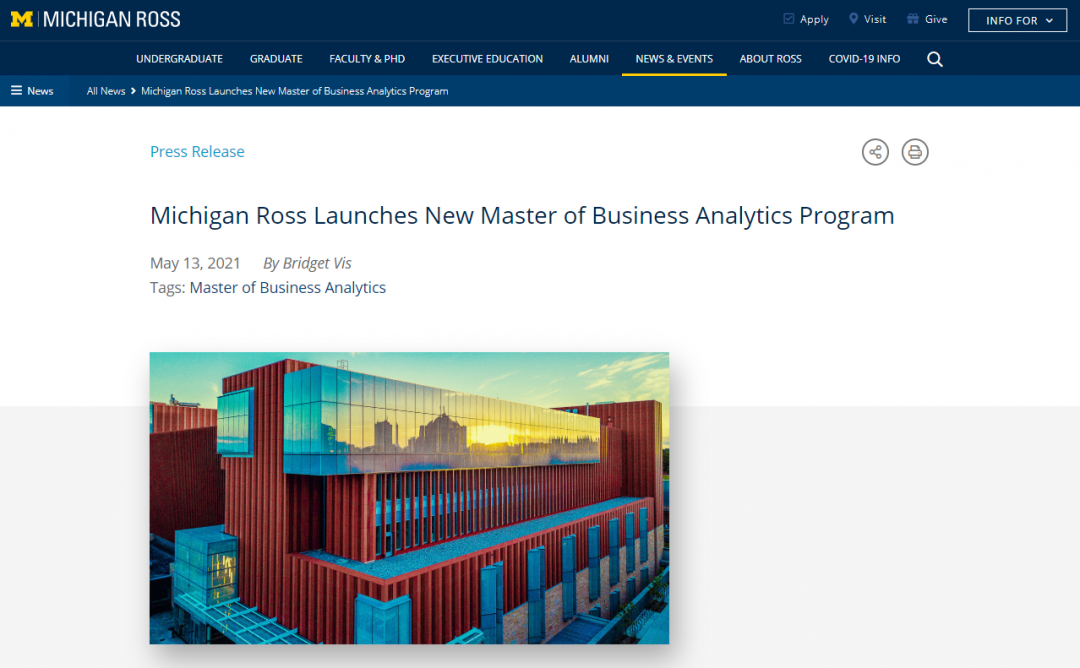This screenshot has width=1080, height=668.
Task: Open the About Ross menu
Action: (771, 59)
